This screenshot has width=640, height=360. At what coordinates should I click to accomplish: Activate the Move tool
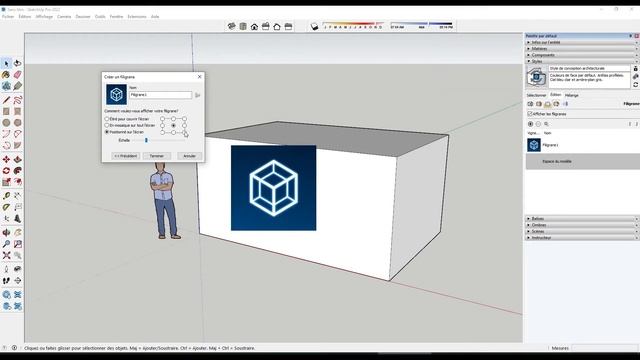pos(6,159)
